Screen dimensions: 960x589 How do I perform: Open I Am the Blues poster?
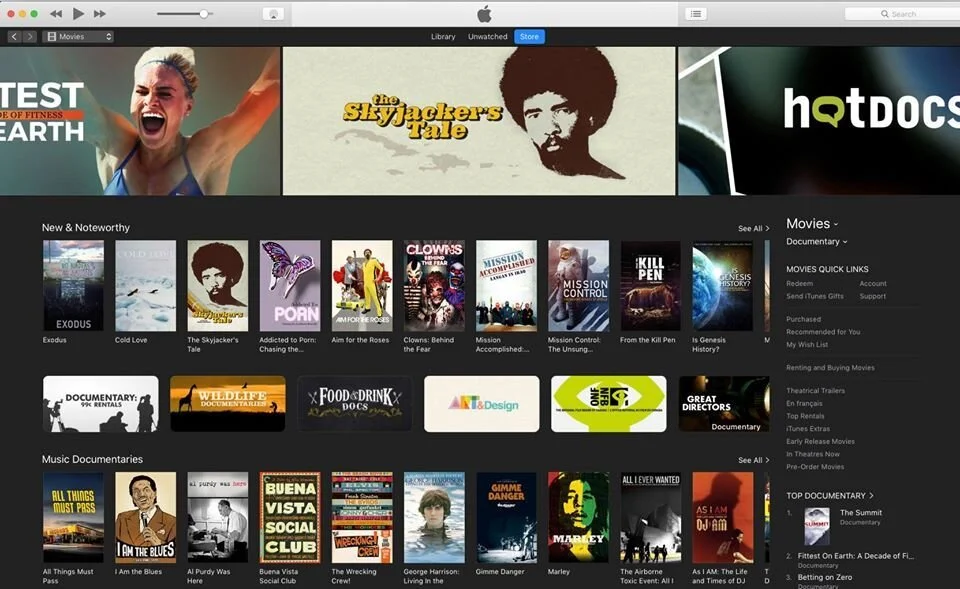[146, 517]
